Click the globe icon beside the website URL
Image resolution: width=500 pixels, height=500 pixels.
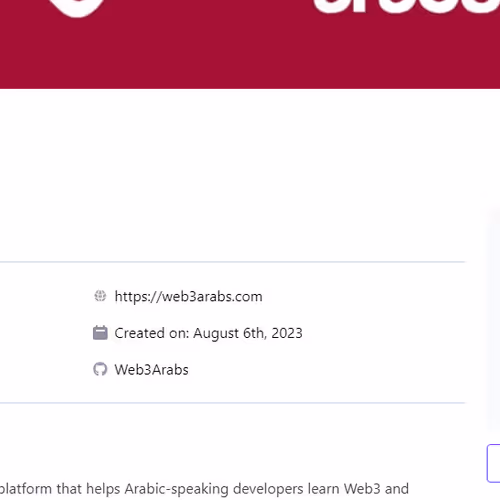coord(100,296)
